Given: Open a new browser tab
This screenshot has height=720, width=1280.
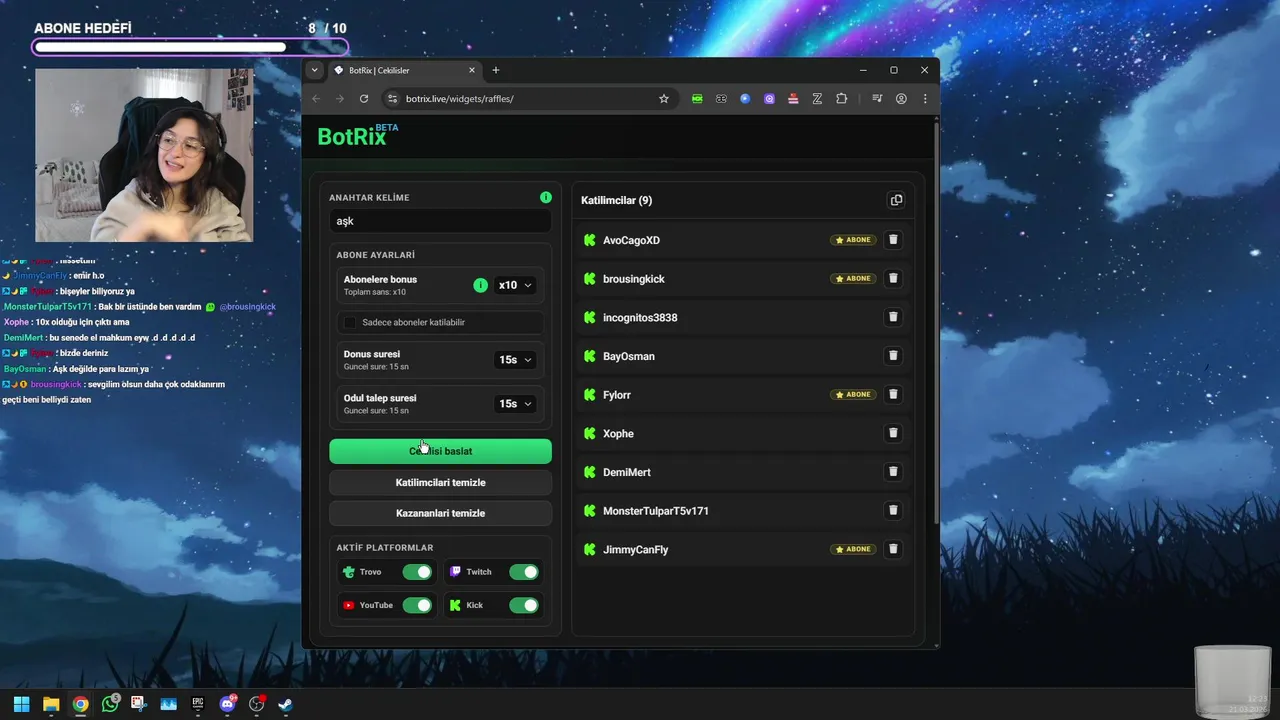Looking at the screenshot, I should tap(495, 70).
